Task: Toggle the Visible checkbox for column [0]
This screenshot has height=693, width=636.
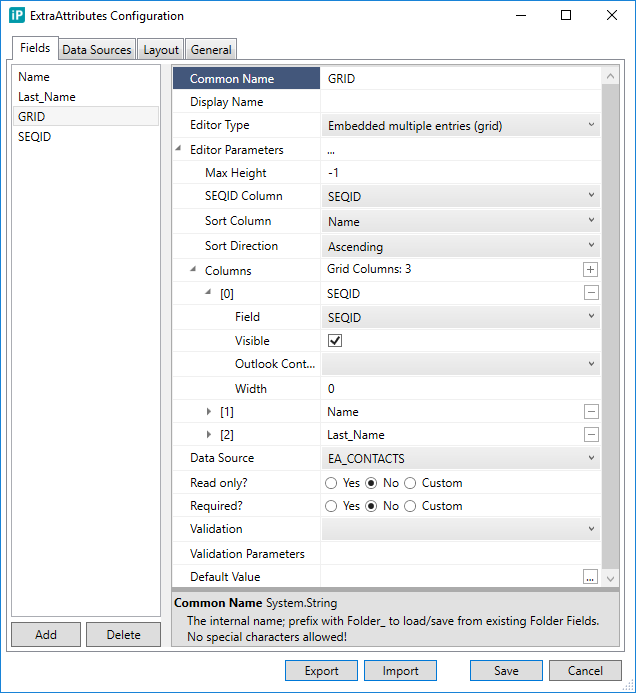Action: [x=335, y=341]
